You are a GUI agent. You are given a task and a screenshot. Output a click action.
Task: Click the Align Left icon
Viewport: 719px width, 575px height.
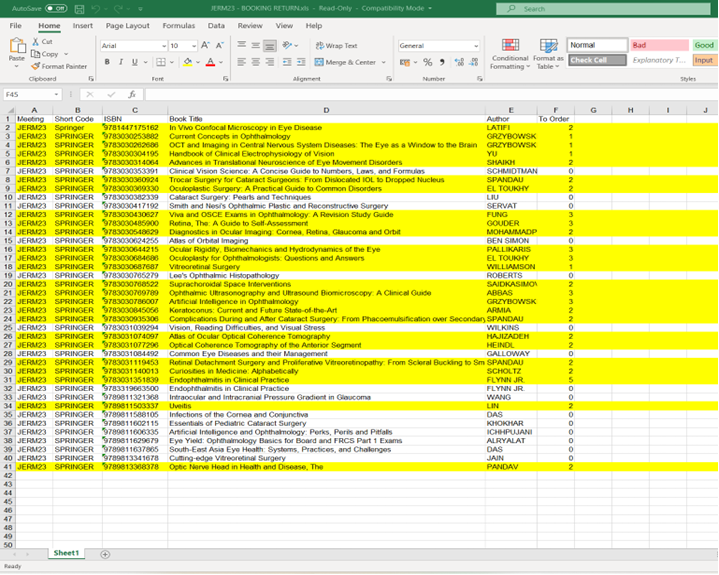coord(242,62)
